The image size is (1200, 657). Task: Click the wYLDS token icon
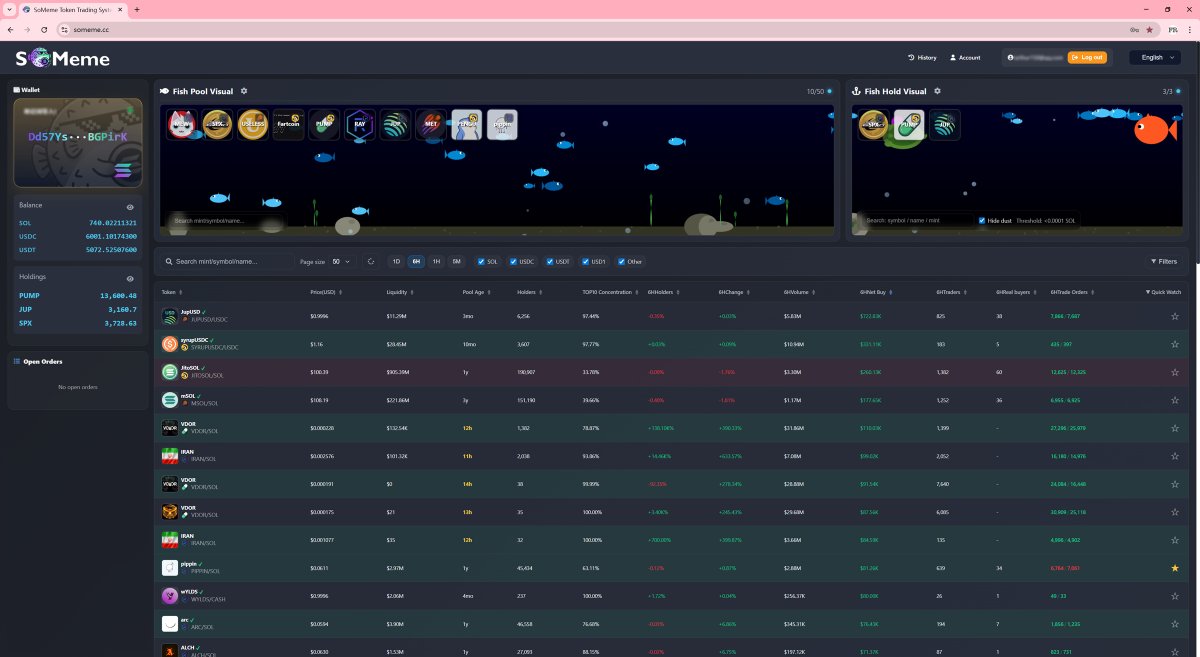point(170,595)
